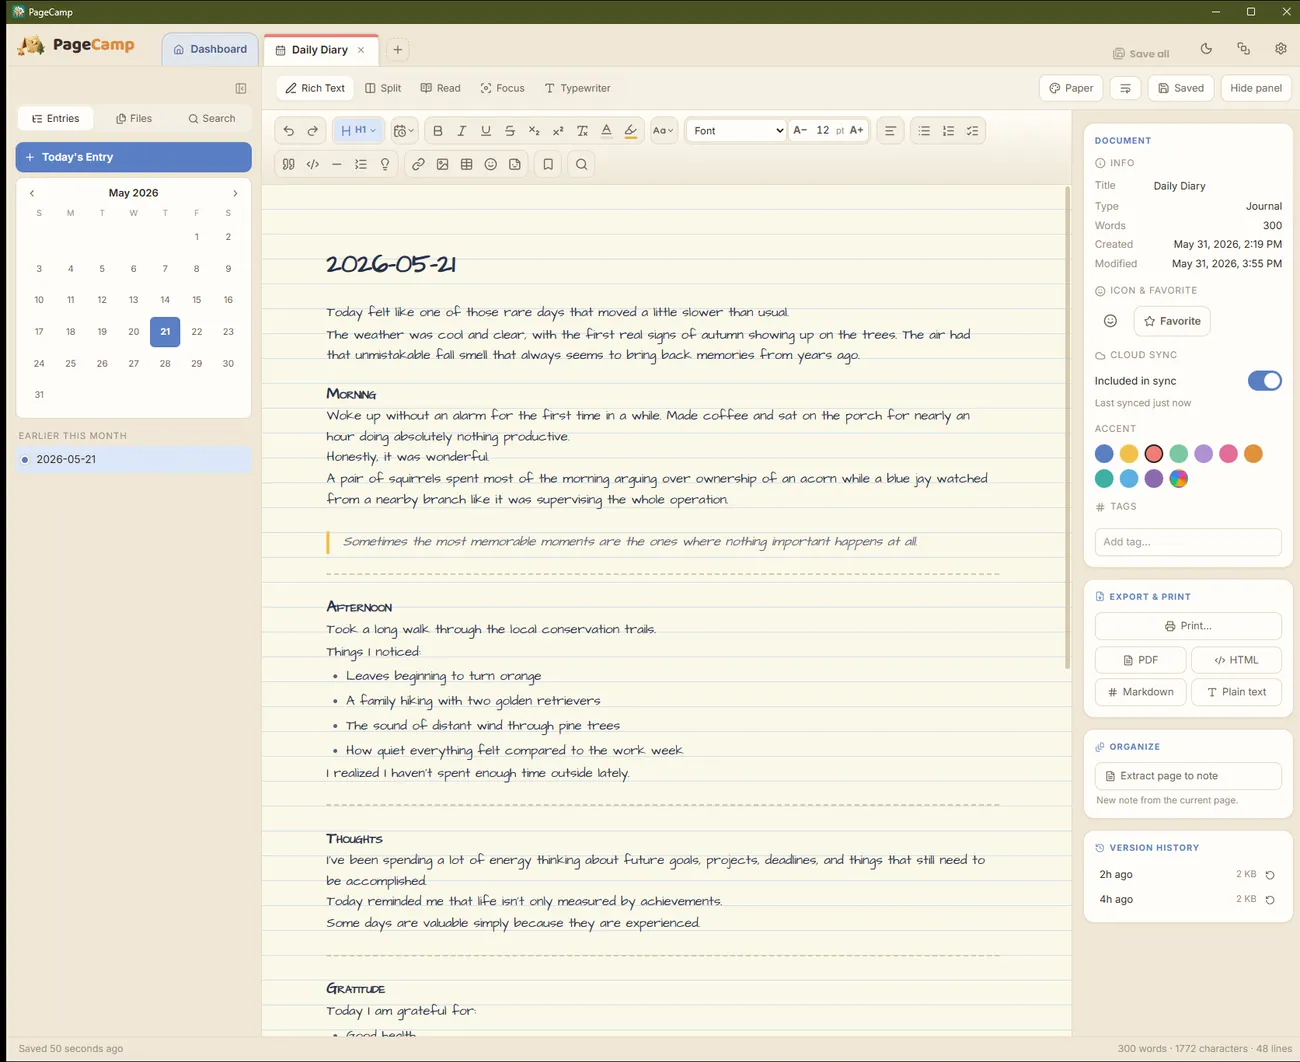Insert a hyperlink
This screenshot has width=1300, height=1062.
point(418,164)
